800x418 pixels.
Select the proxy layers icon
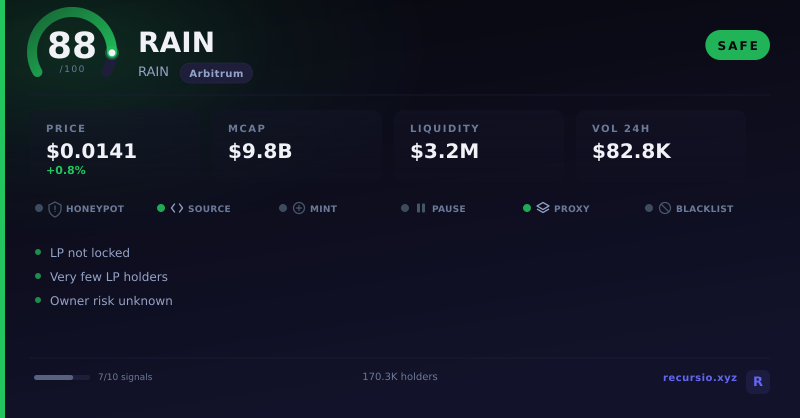tap(543, 208)
